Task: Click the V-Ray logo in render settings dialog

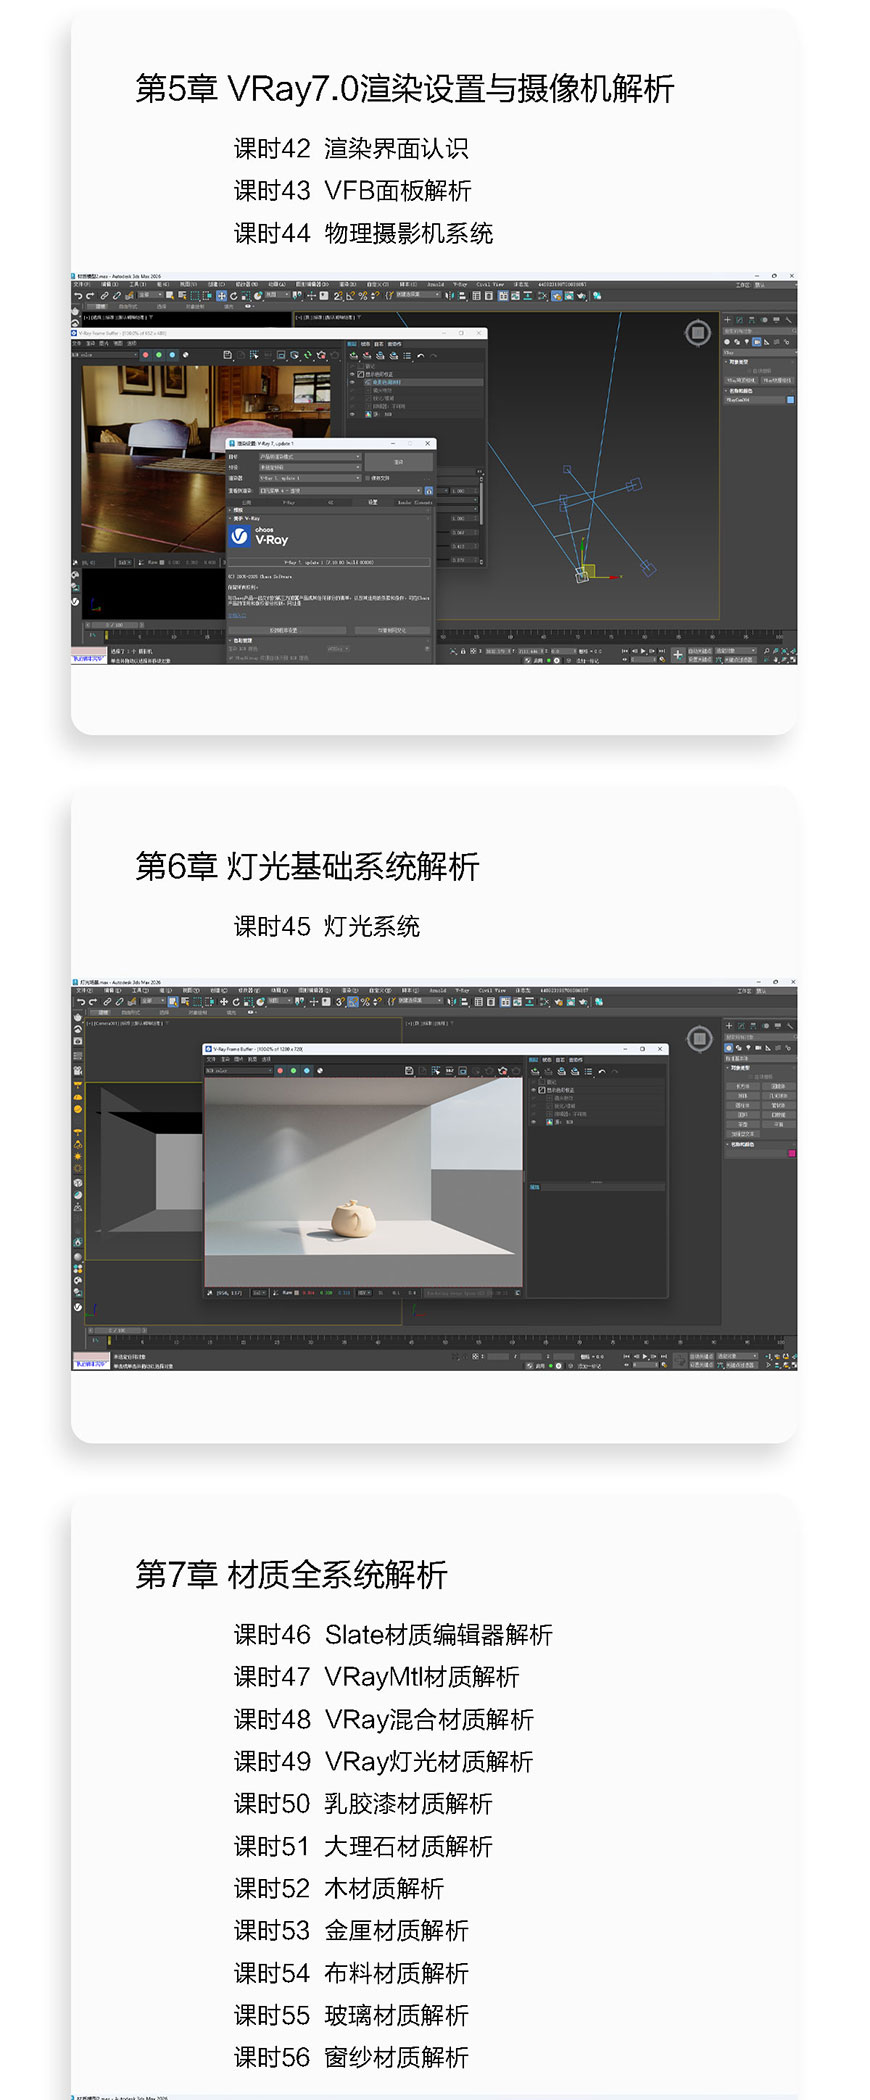Action: click(240, 537)
